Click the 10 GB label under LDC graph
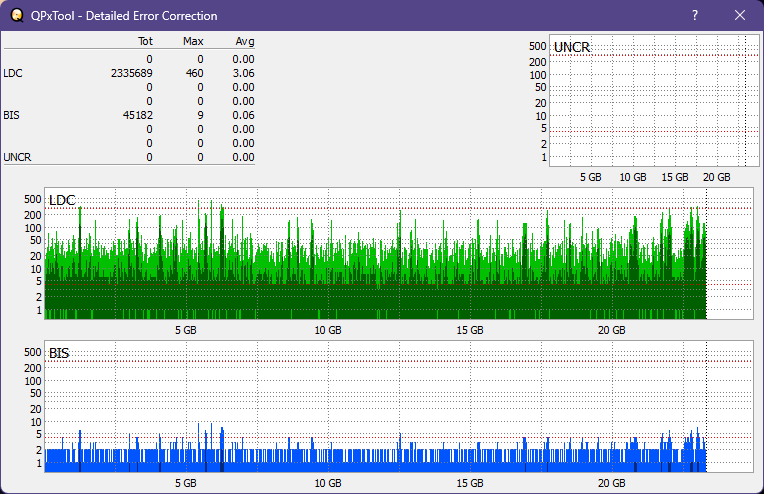This screenshot has width=764, height=494. (328, 330)
